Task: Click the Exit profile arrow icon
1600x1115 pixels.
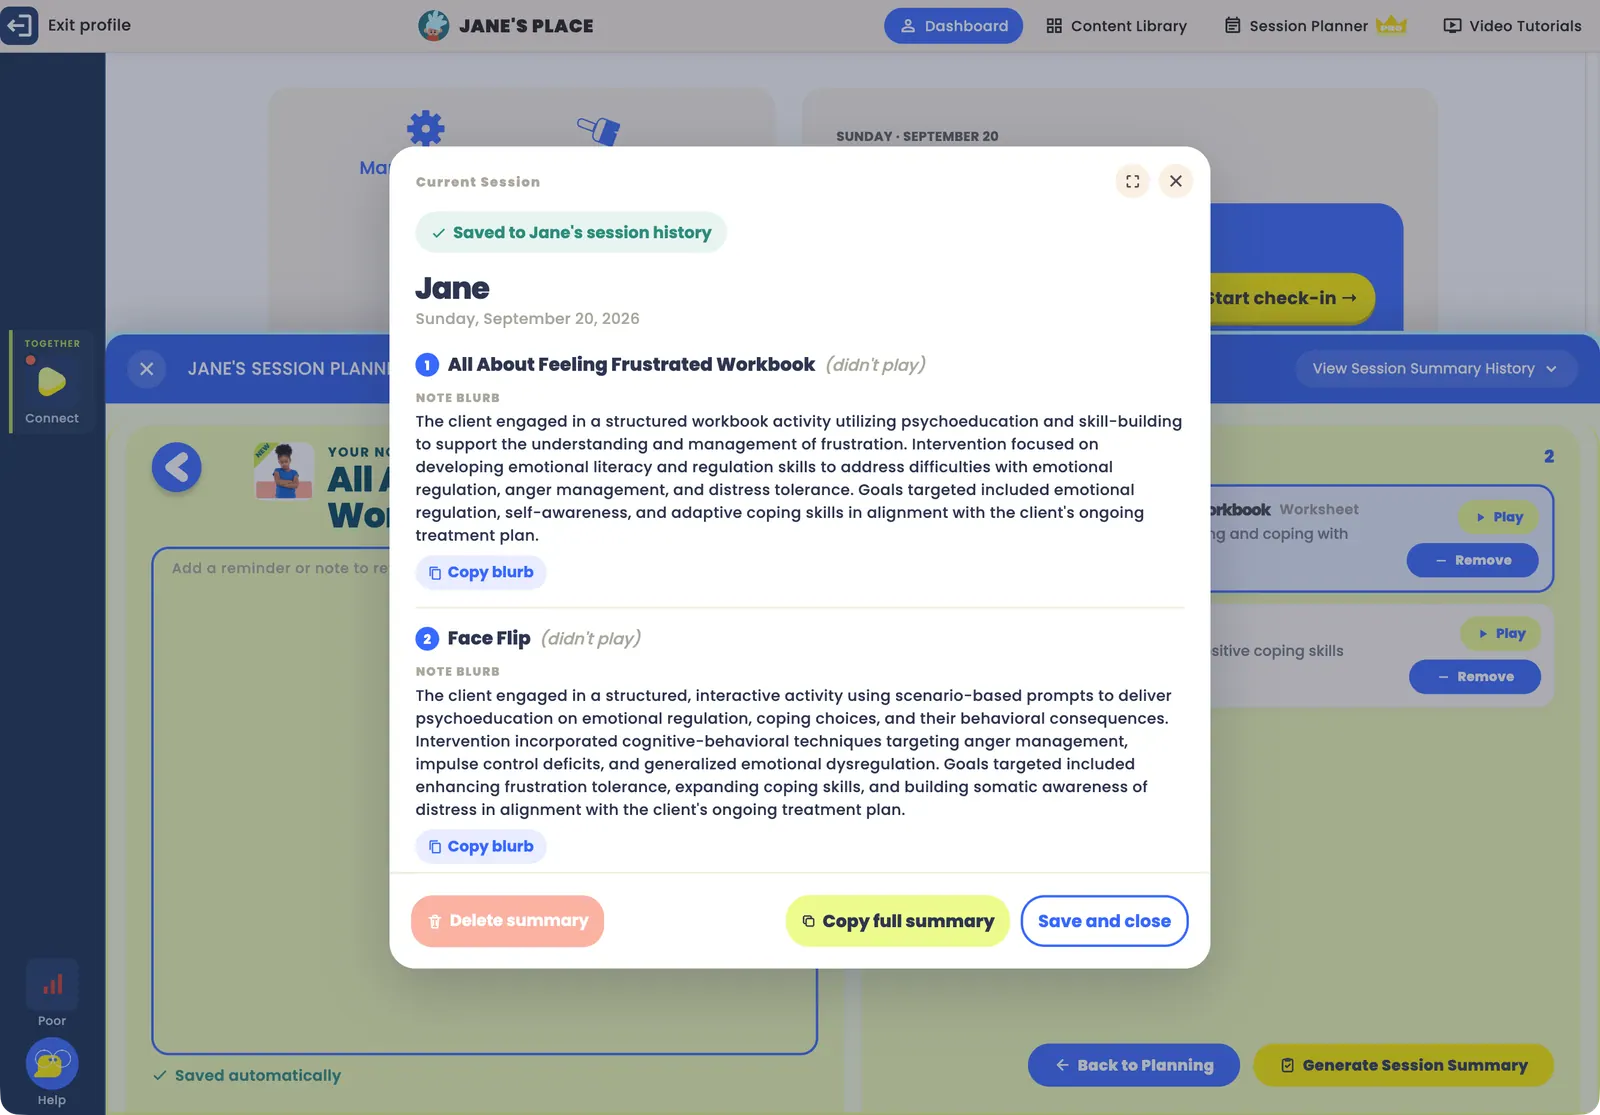Action: (20, 25)
